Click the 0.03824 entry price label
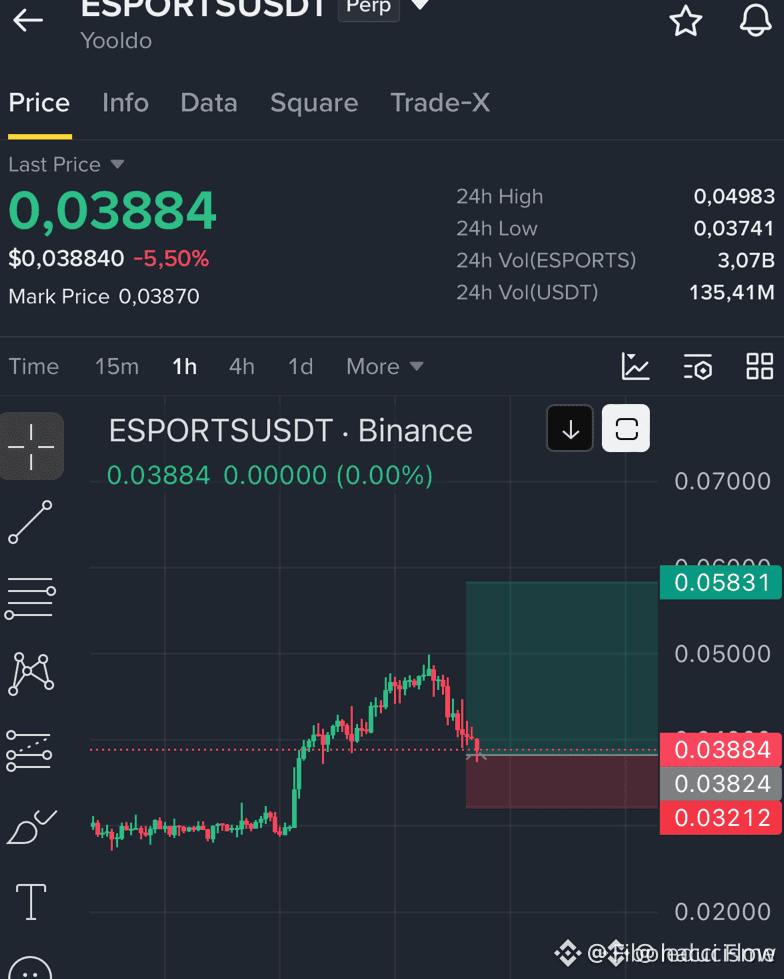 [x=721, y=784]
